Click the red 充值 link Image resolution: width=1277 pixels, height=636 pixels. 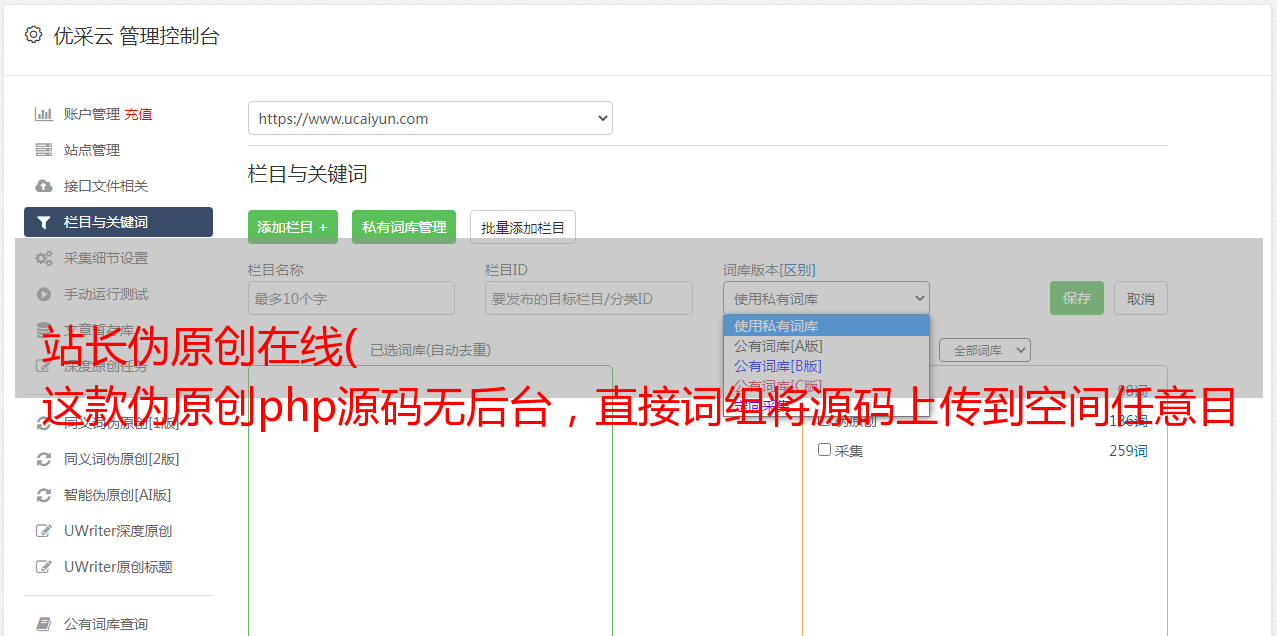[x=138, y=114]
